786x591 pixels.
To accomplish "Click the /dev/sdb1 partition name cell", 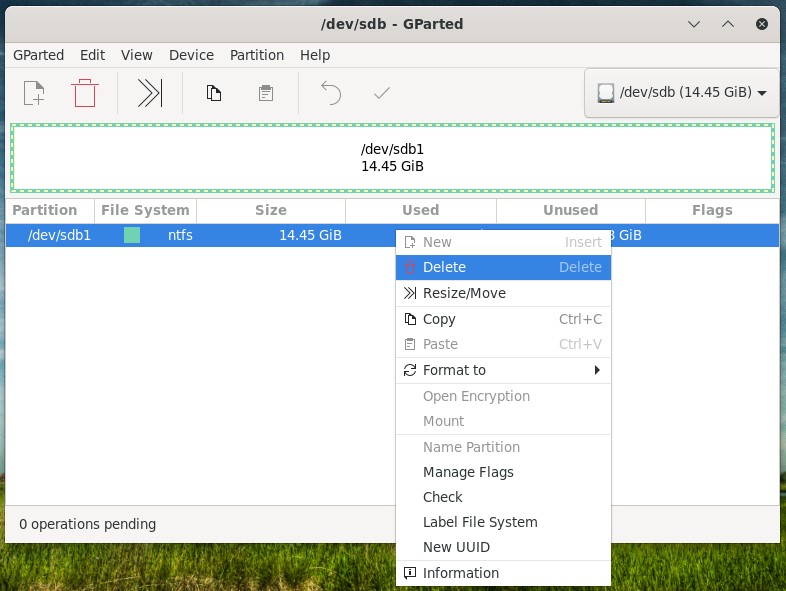I will [59, 235].
